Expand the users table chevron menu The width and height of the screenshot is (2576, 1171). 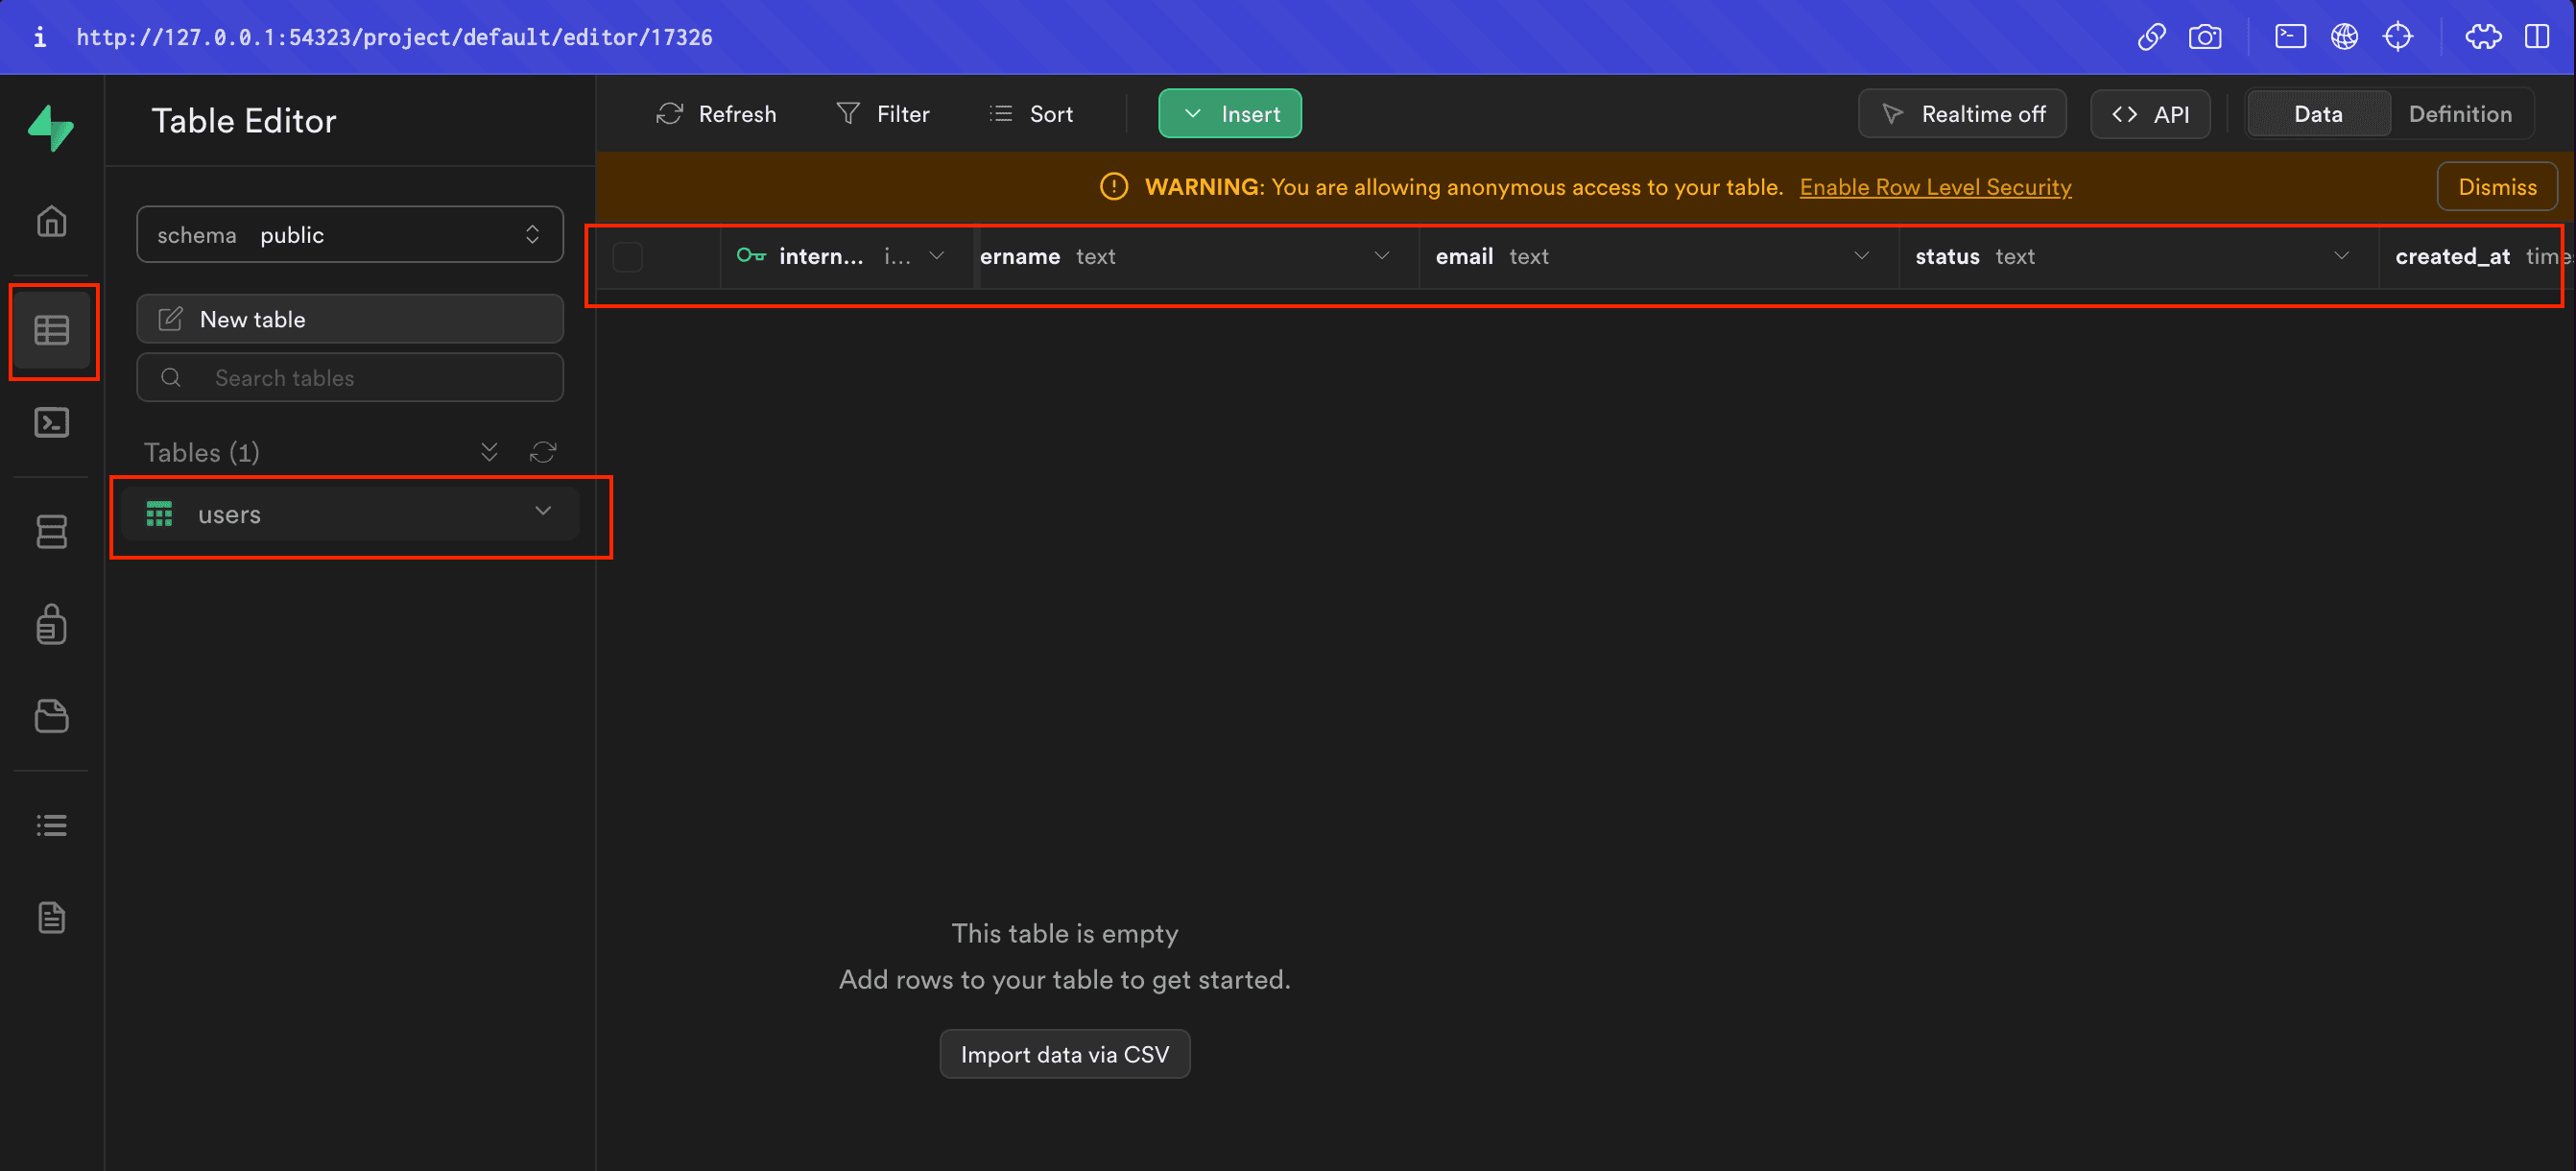[543, 511]
